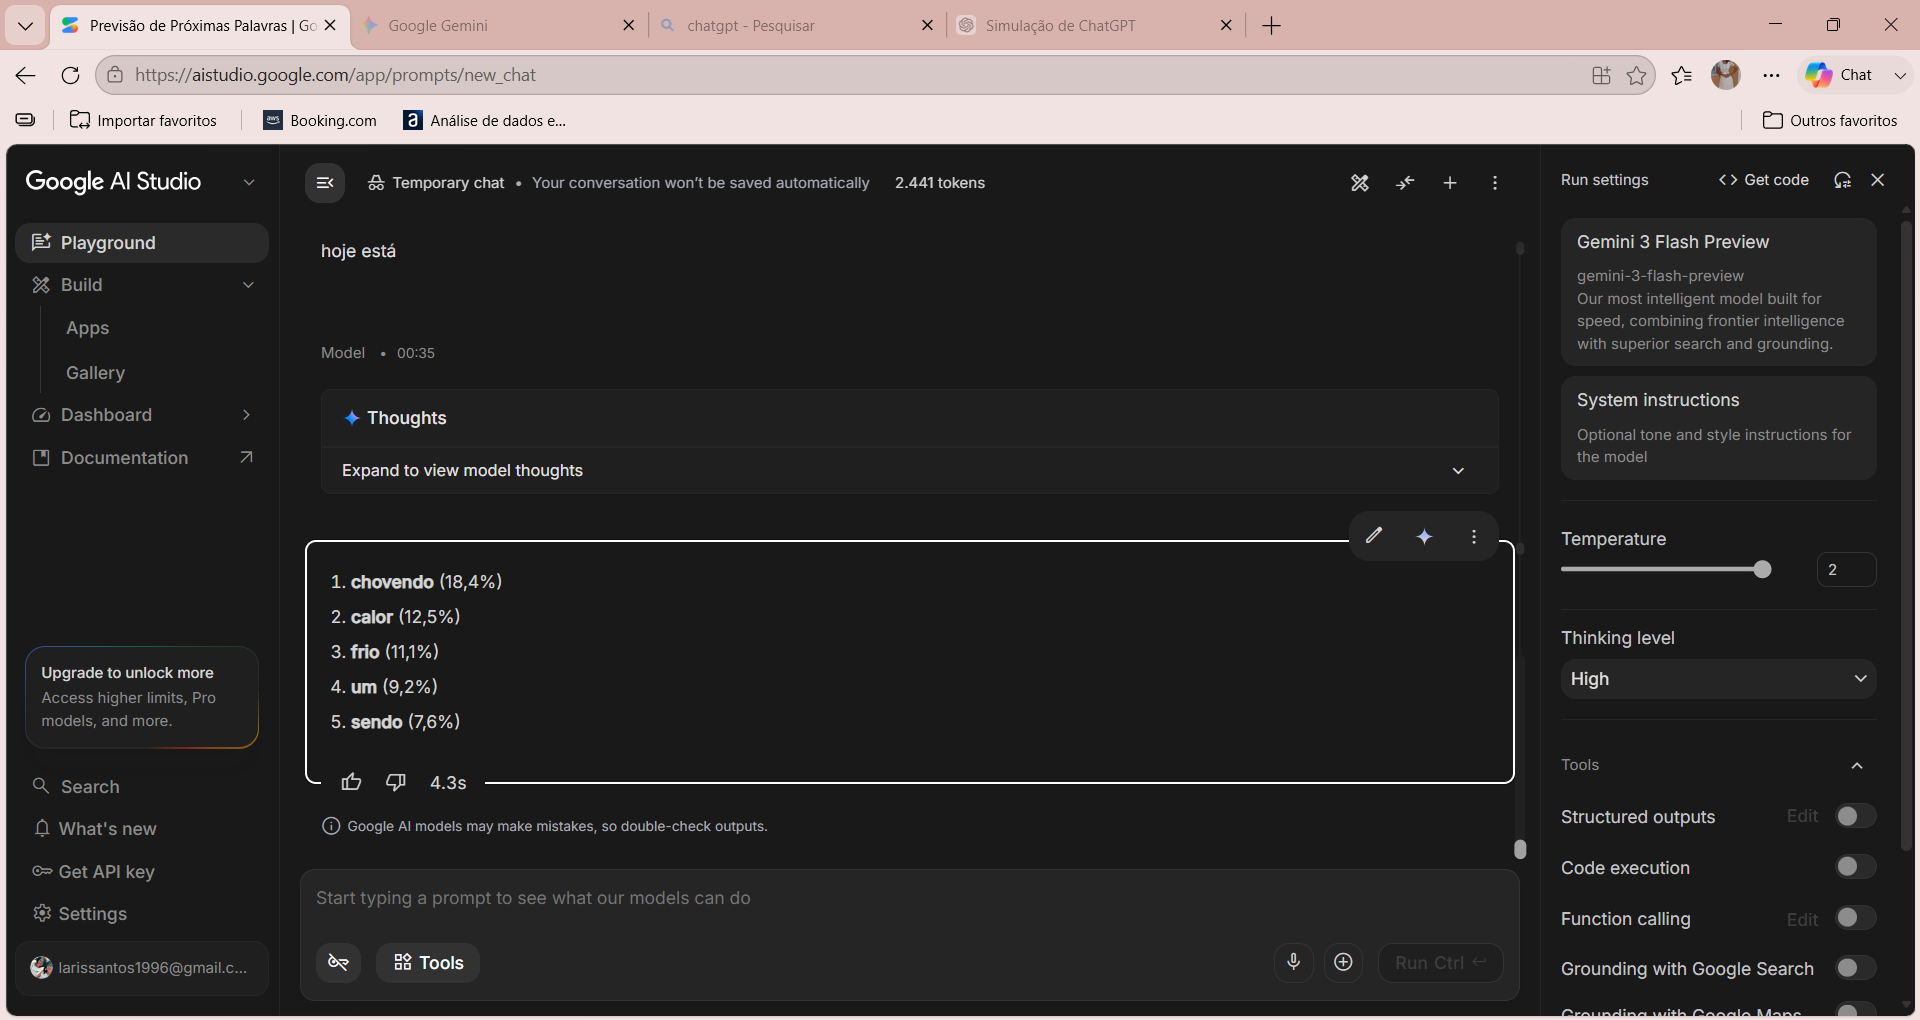Open the Thinking level High dropdown
Screen dimensions: 1920x1020
pyautogui.click(x=1718, y=679)
